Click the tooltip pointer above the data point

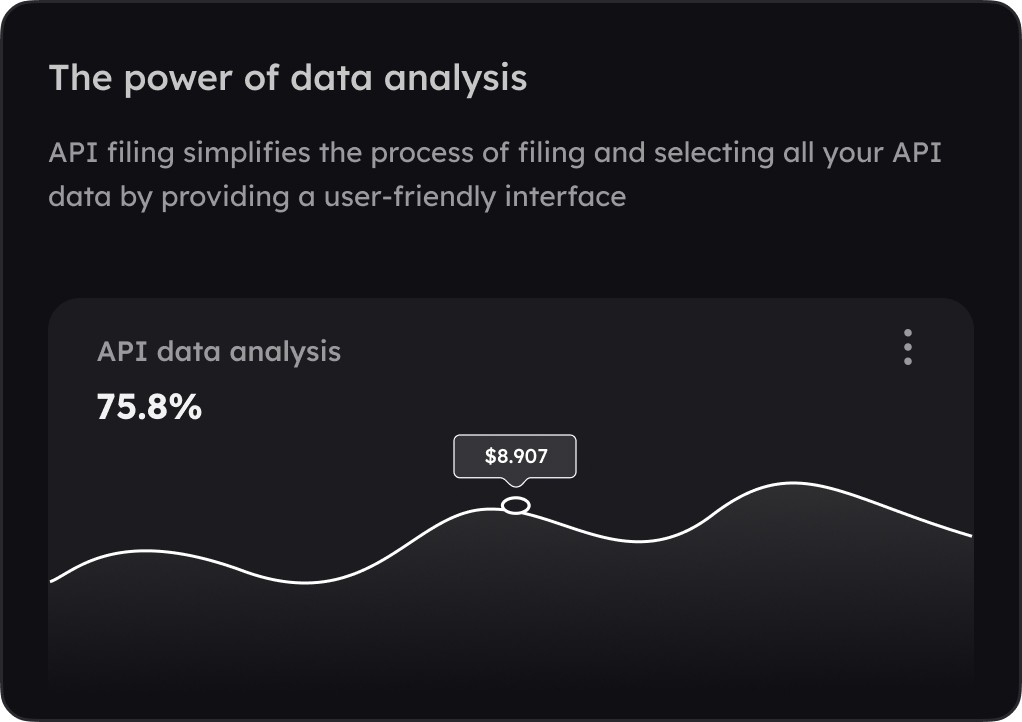(x=513, y=483)
